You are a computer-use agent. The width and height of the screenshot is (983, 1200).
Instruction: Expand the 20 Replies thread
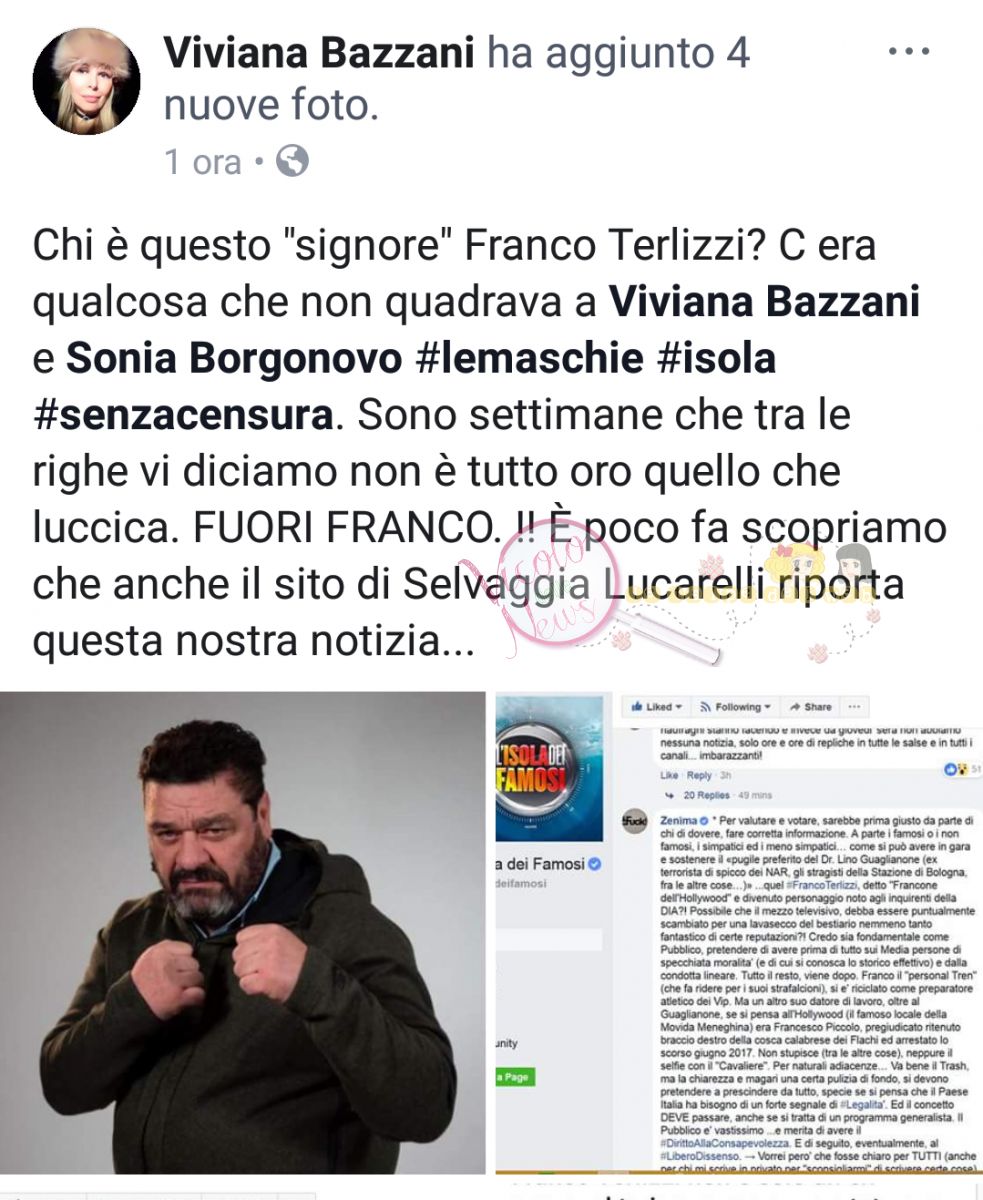click(706, 795)
